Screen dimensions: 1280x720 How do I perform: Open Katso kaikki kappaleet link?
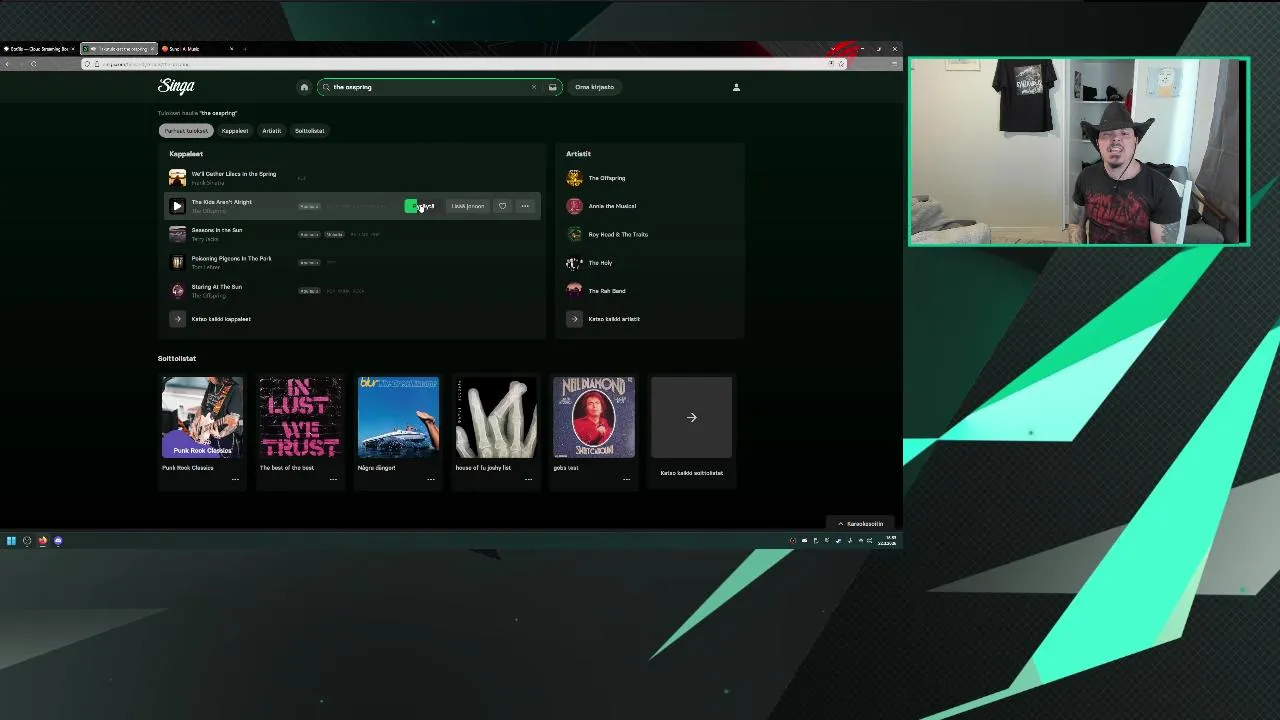(x=221, y=319)
